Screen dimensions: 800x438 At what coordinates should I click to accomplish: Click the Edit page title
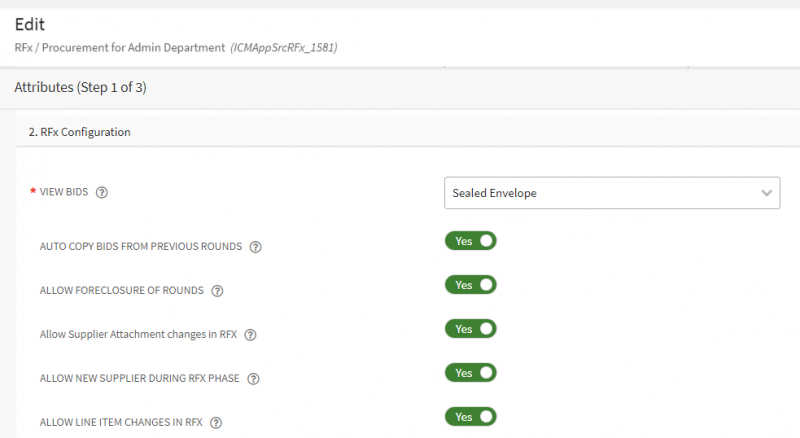point(29,24)
